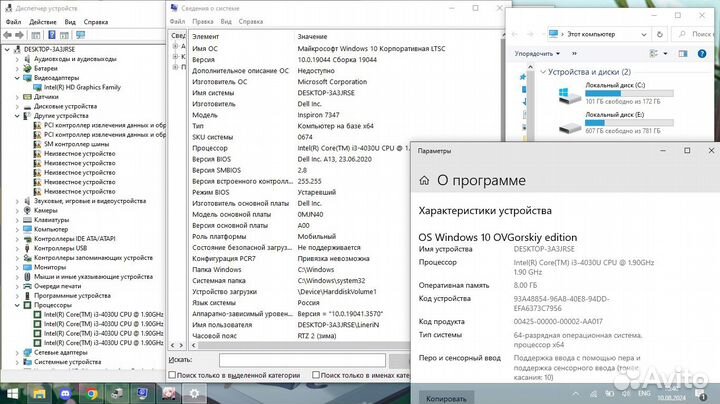
Task: Click the Local Disk (E:) usage bar
Action: pyautogui.click(x=629, y=123)
